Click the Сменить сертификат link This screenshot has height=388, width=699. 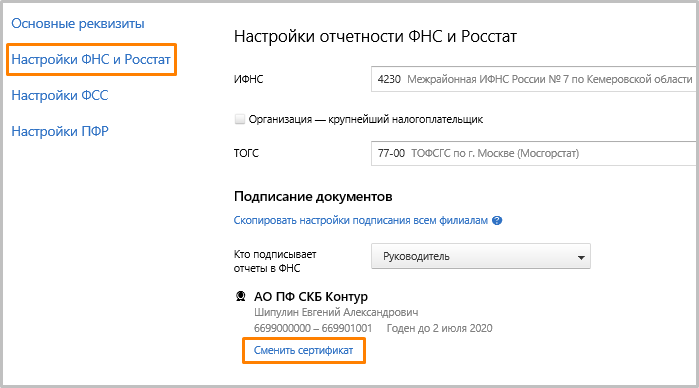[303, 351]
